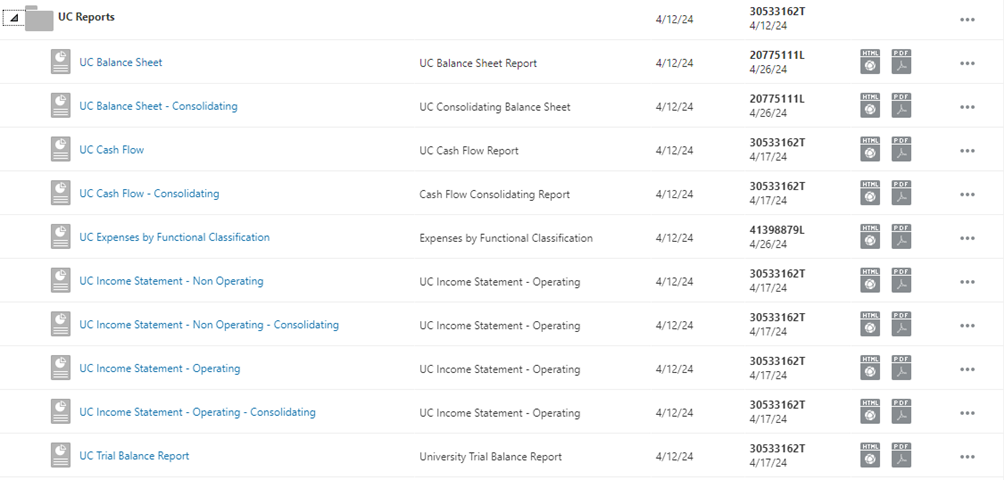Screen dimensions: 1004x480
Task: Select the 'UC Balance Sheet Report' description text
Action: pyautogui.click(x=478, y=63)
